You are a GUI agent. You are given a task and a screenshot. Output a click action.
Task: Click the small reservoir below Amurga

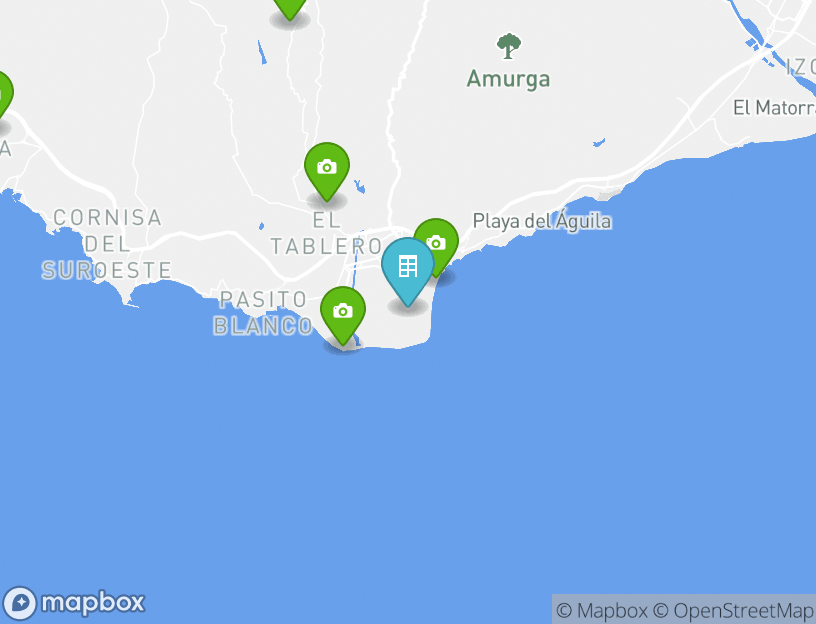599,142
